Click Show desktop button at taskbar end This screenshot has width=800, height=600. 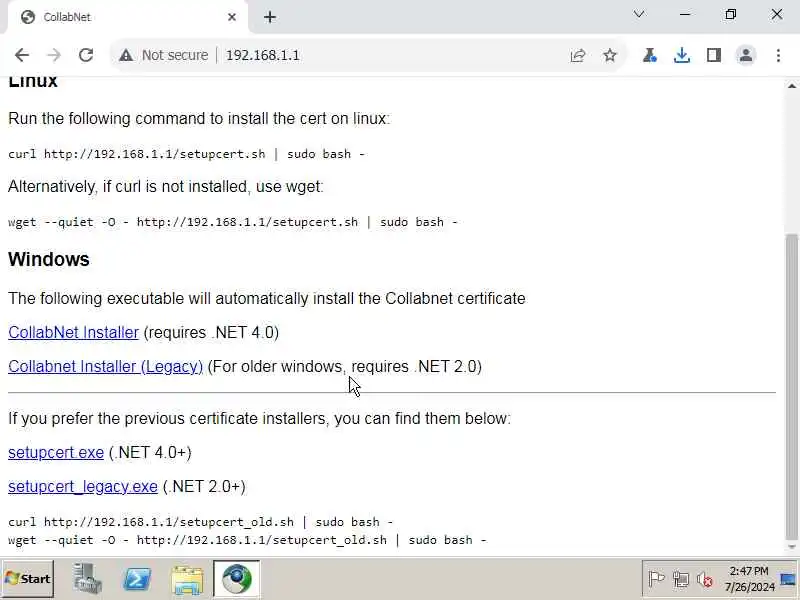pos(788,579)
